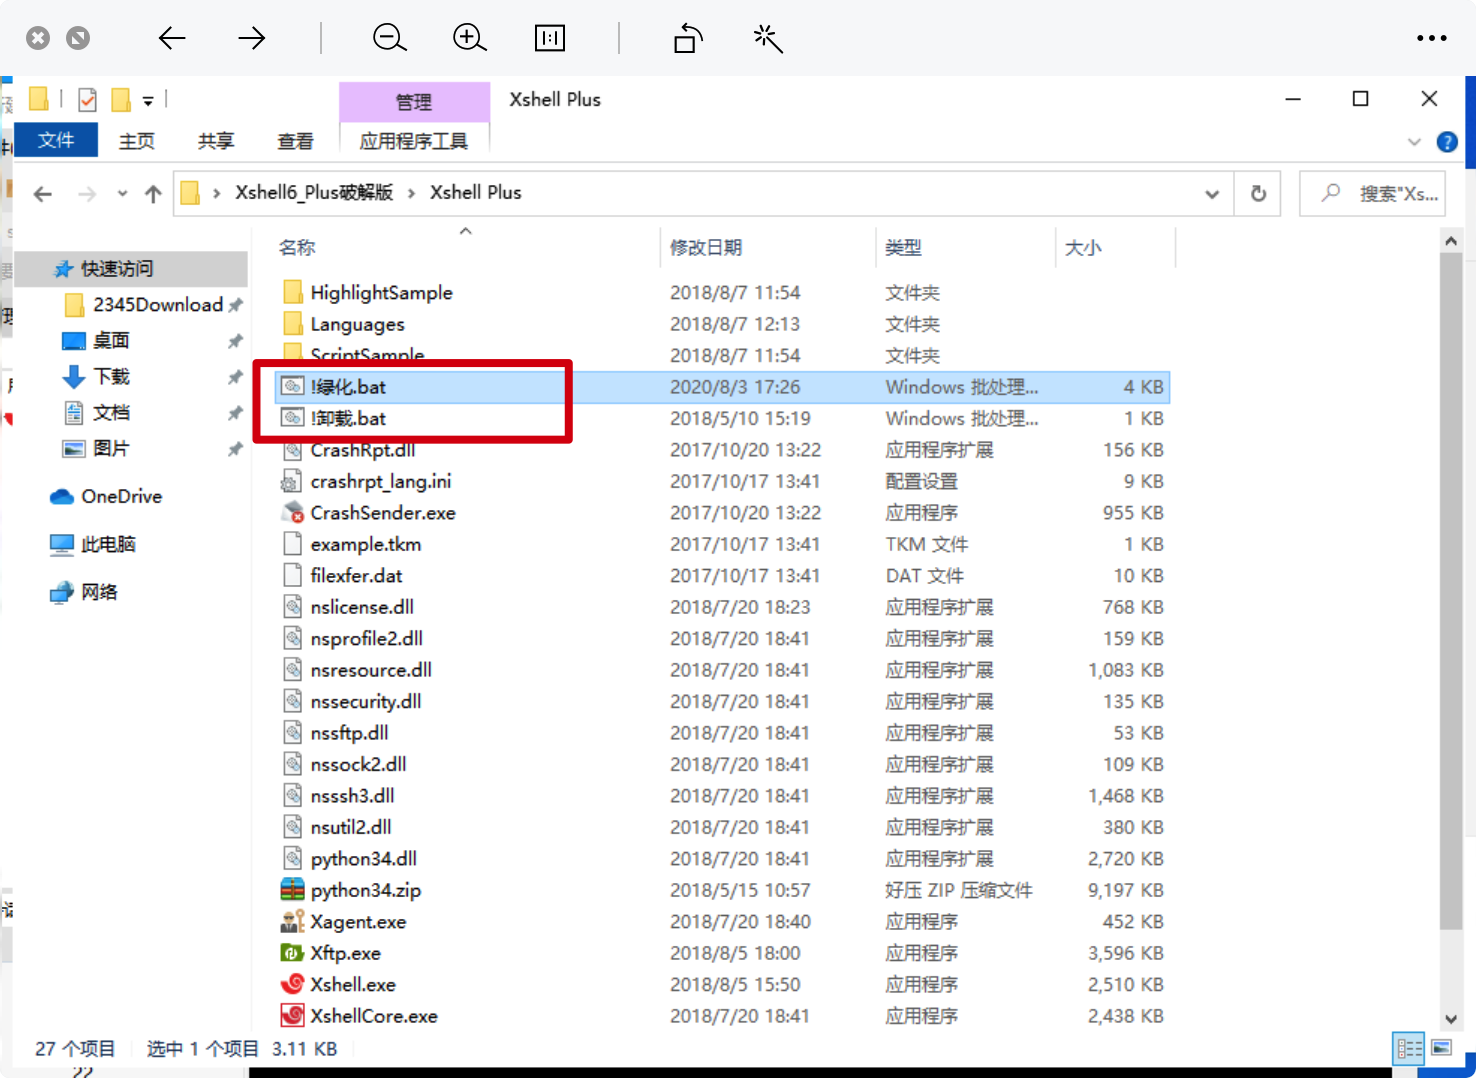Sort by the 名称 column header
Image resolution: width=1476 pixels, height=1078 pixels.
297,248
